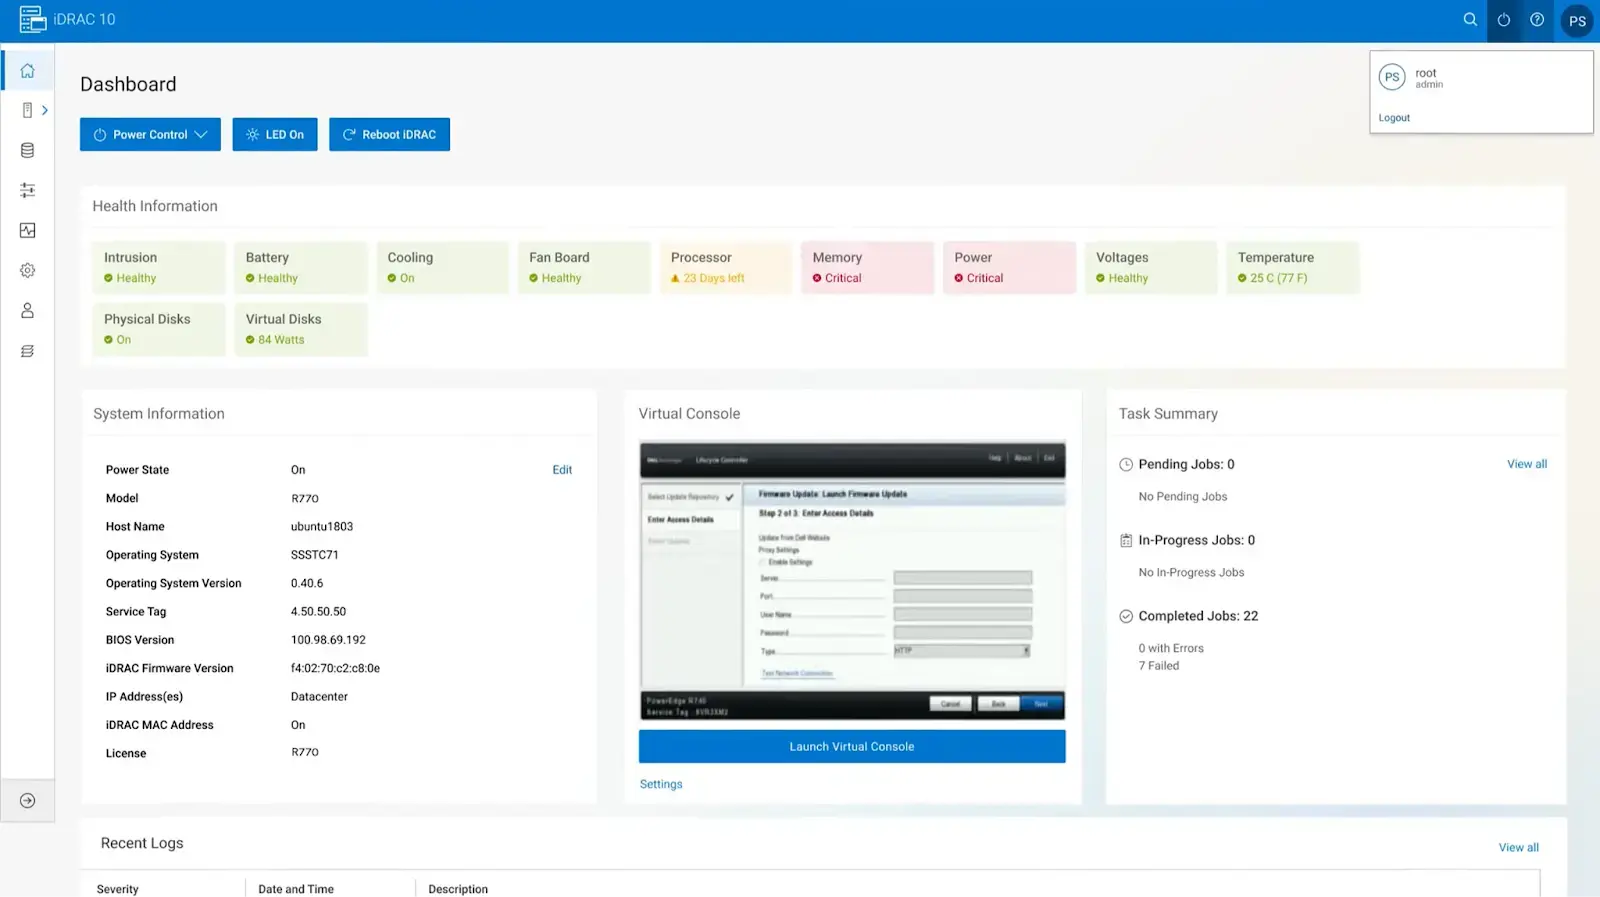
Task: Open the Memory Critical card
Action: (x=868, y=267)
